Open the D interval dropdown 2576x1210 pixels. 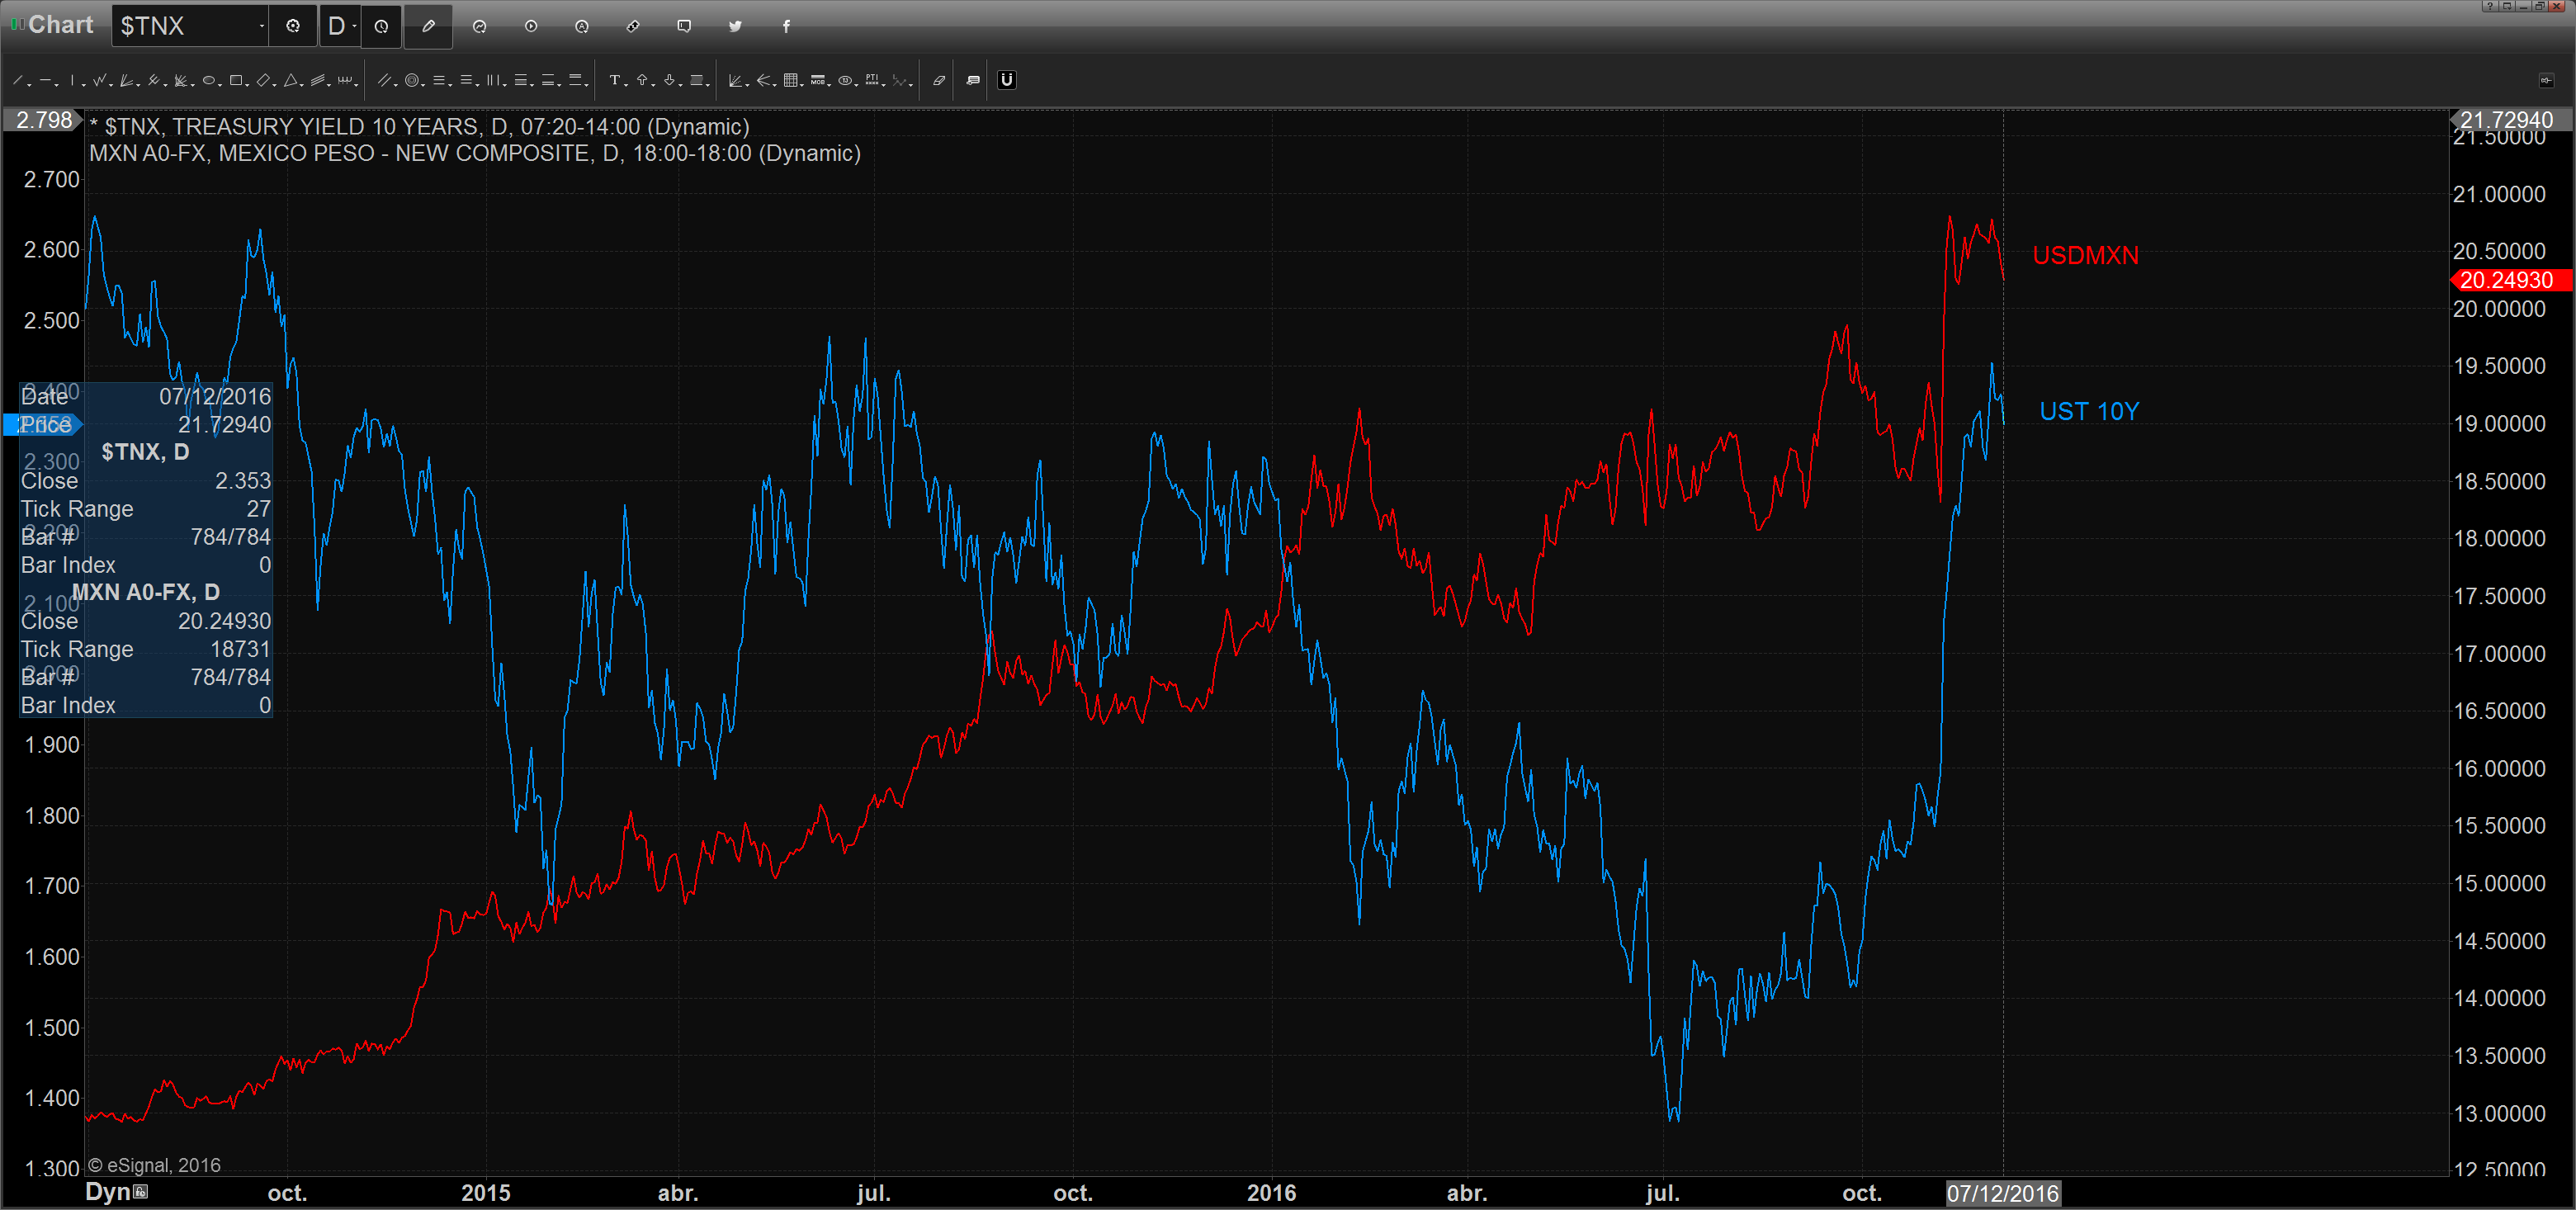(x=355, y=26)
